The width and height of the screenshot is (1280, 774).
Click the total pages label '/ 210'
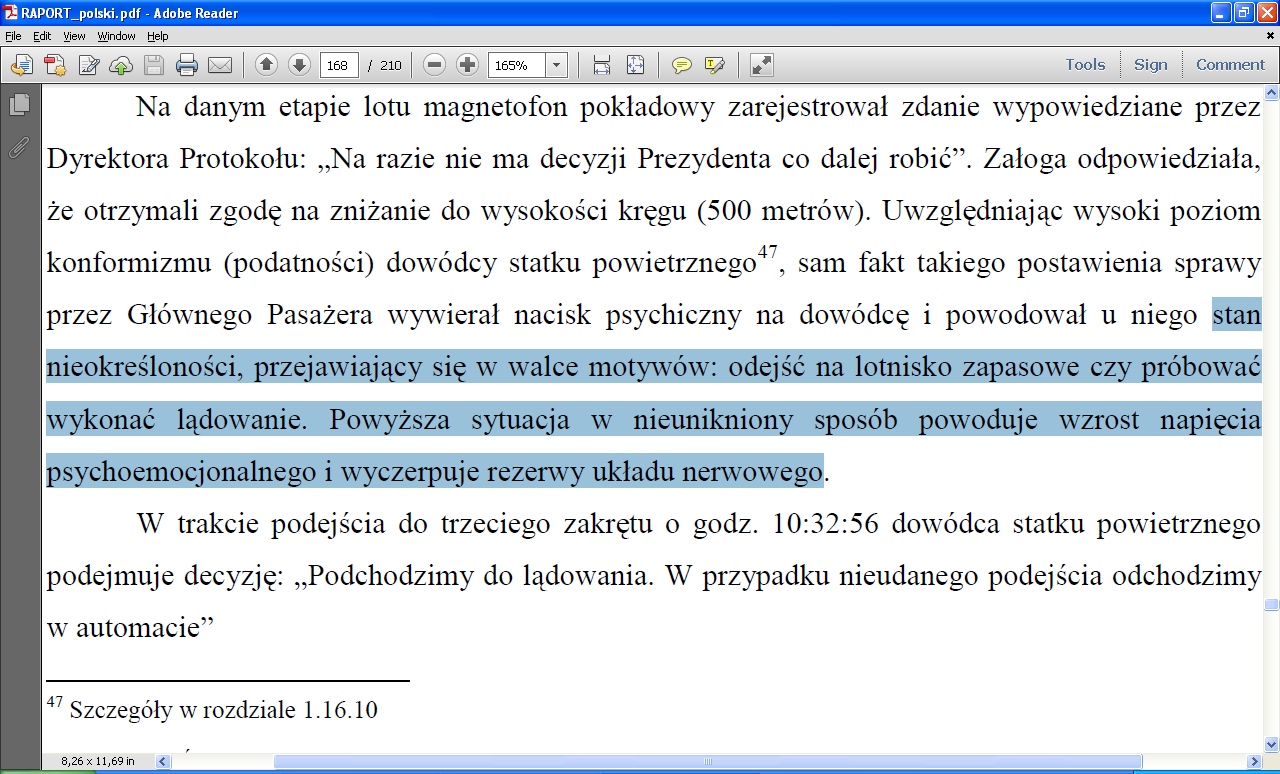coord(384,66)
